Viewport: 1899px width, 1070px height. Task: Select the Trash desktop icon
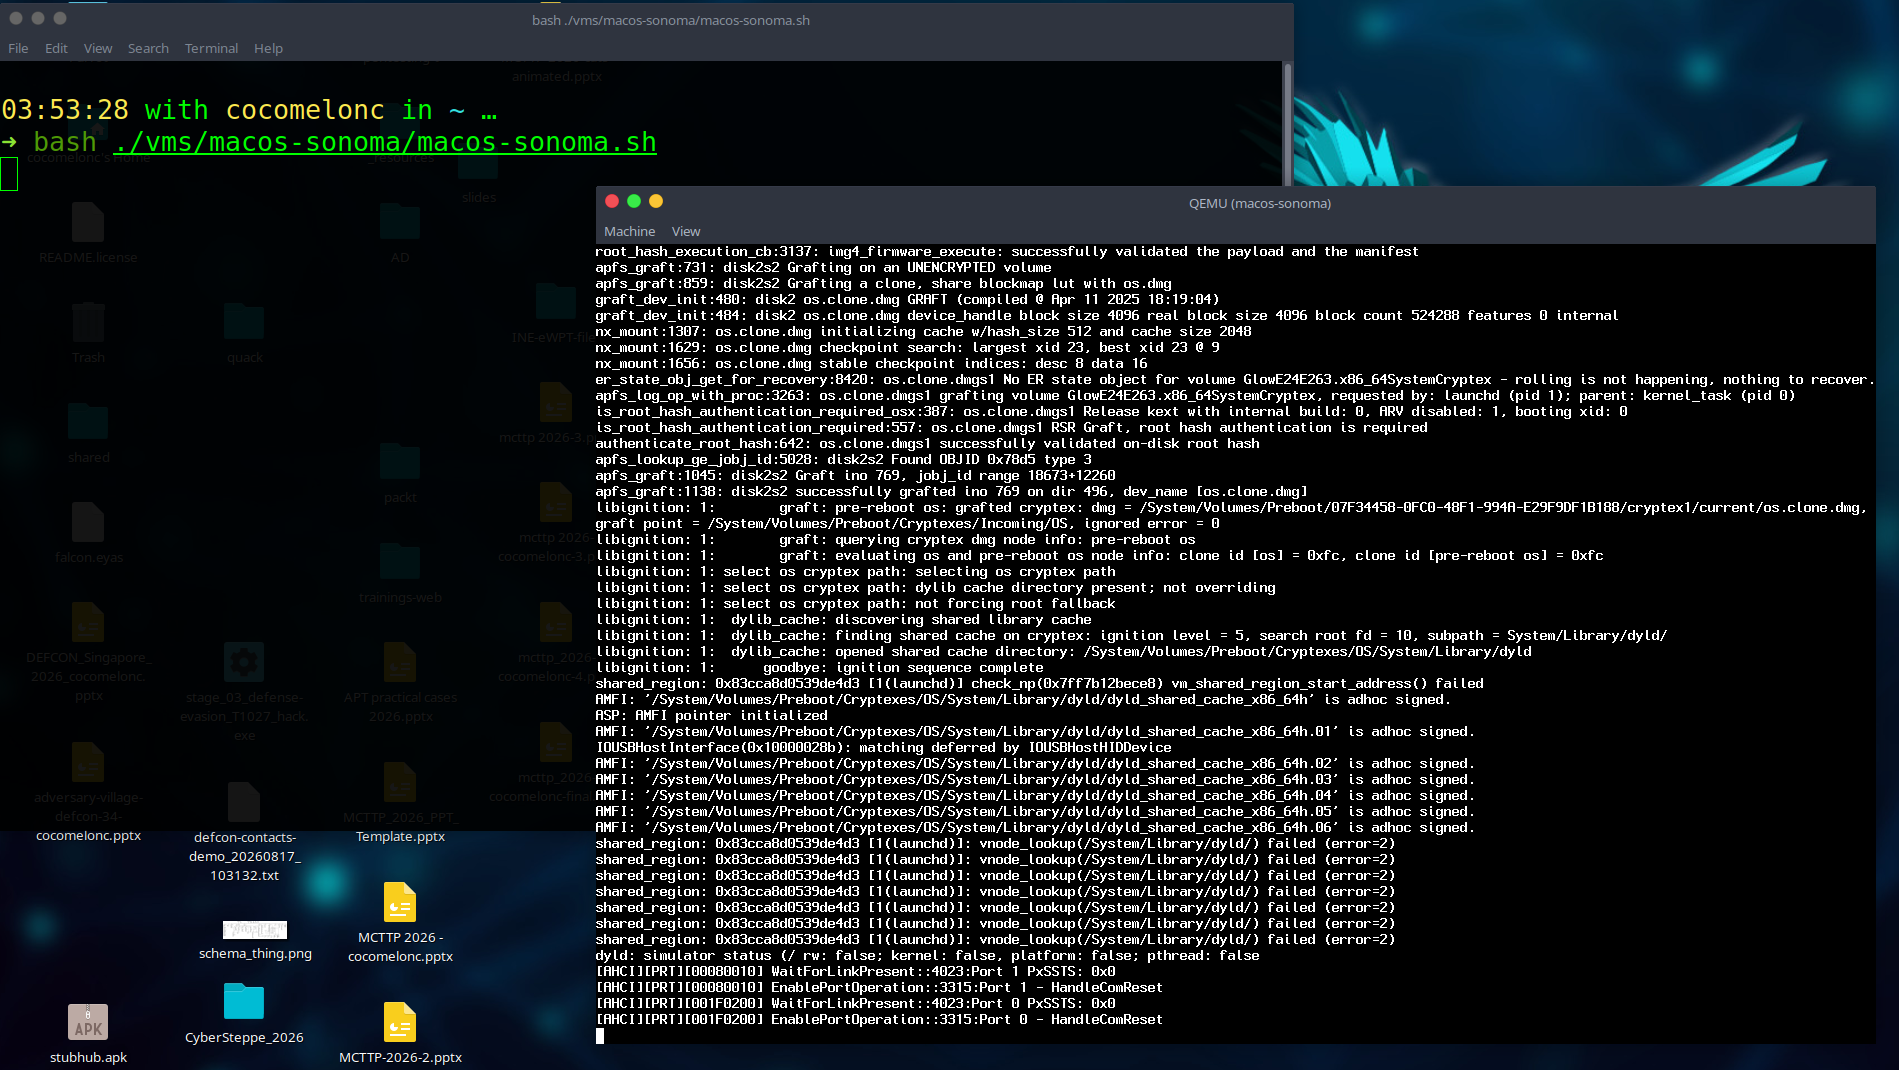tap(88, 322)
